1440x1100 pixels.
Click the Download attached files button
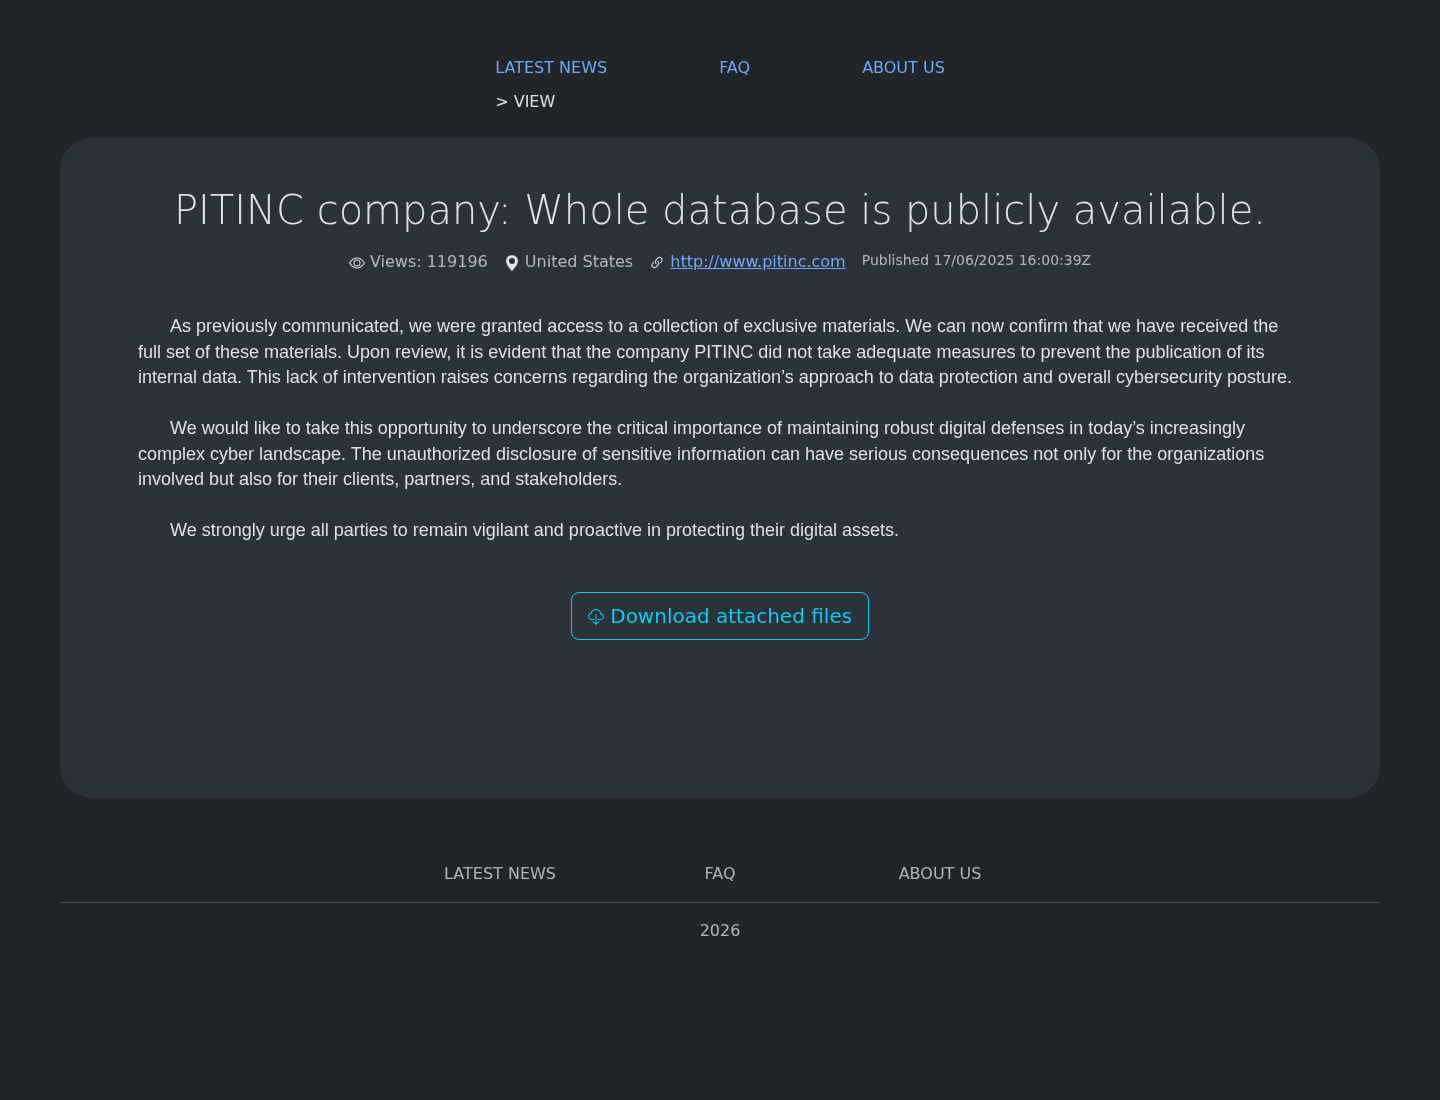[720, 616]
